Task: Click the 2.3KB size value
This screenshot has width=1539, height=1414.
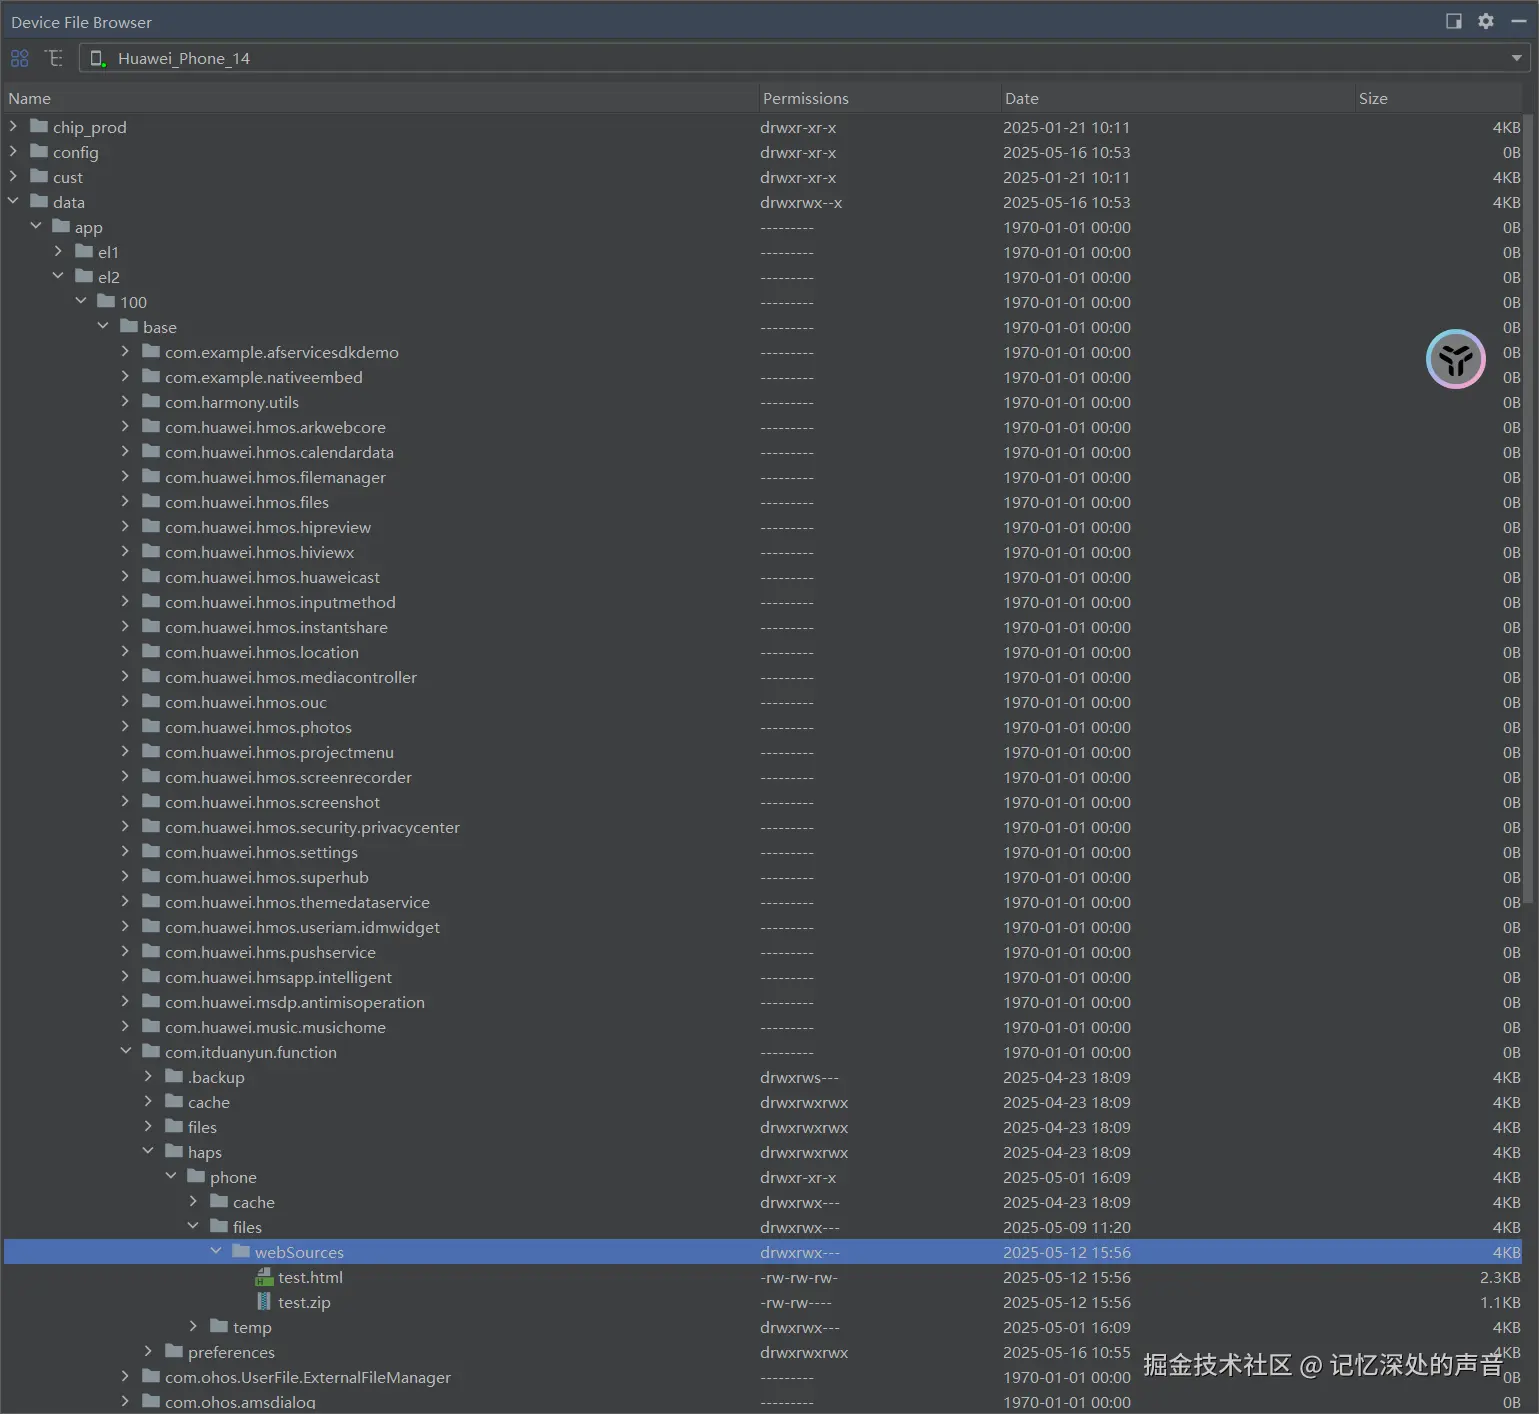Action: pyautogui.click(x=1500, y=1277)
